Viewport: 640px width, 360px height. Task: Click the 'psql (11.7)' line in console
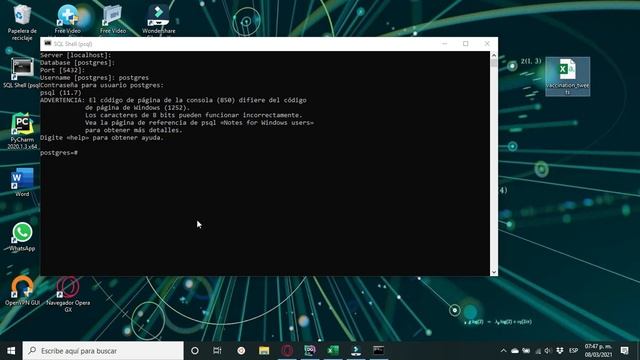pos(61,93)
